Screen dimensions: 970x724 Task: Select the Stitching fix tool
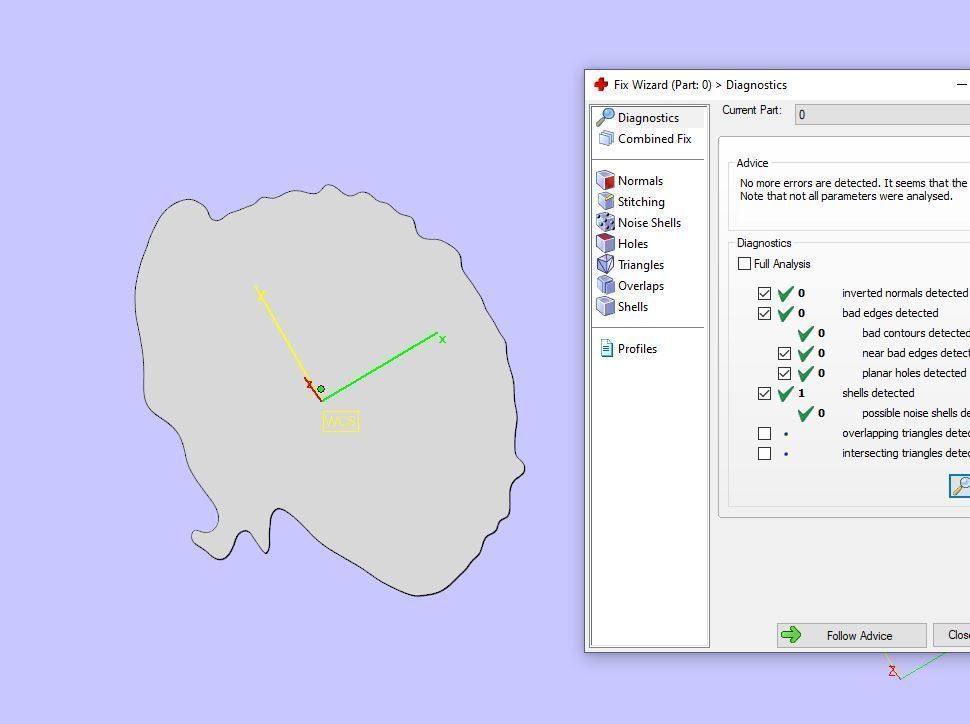(x=630, y=202)
